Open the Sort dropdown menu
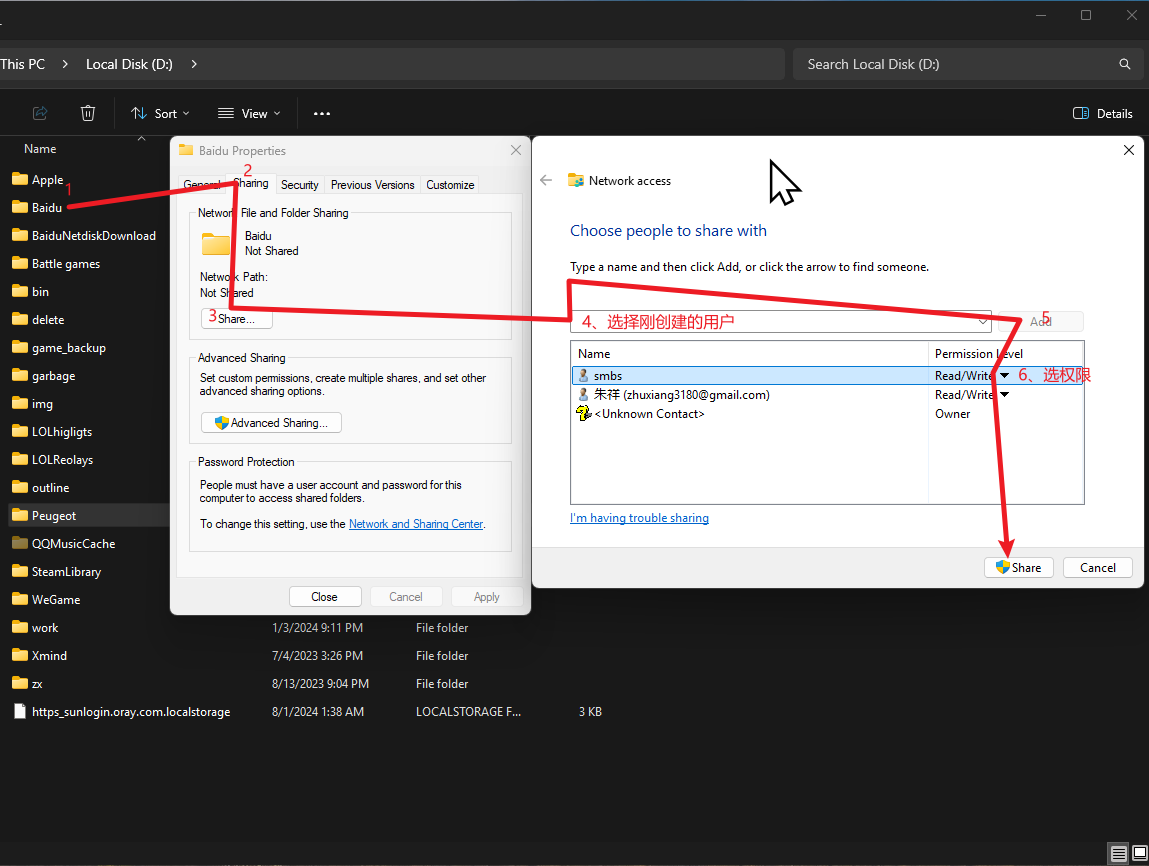1149x866 pixels. (x=160, y=113)
